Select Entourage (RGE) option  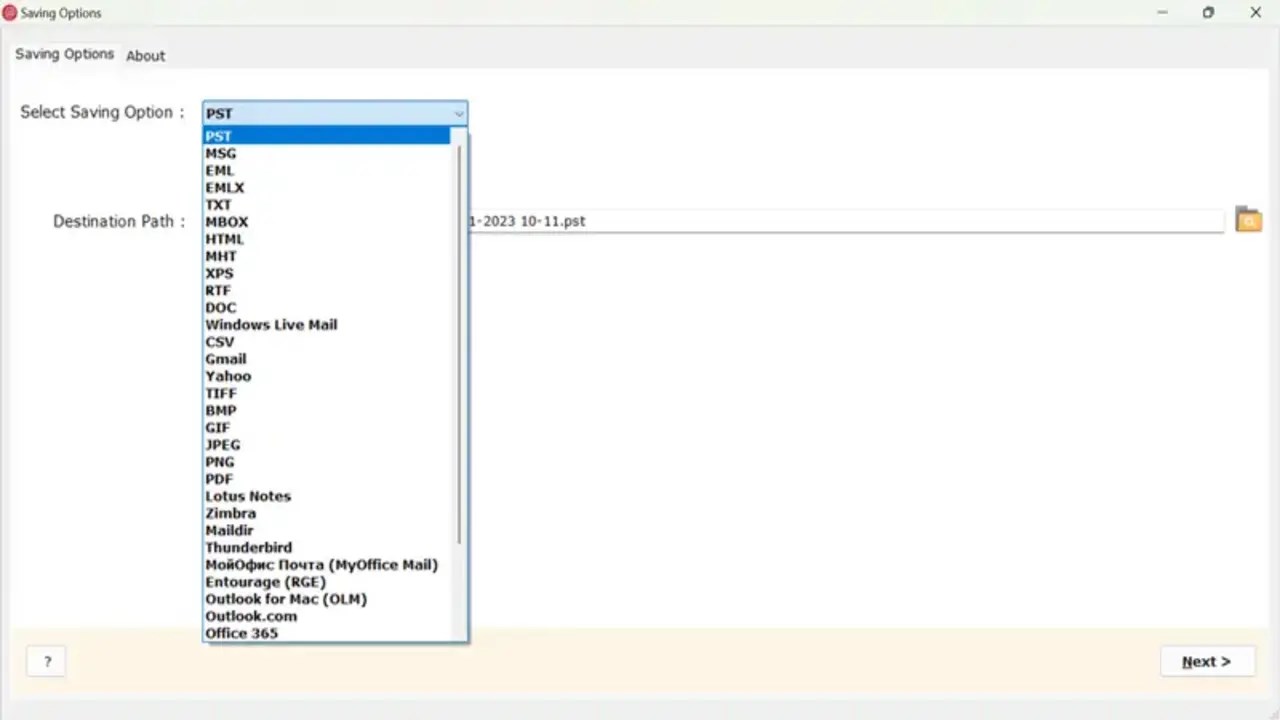327,581
